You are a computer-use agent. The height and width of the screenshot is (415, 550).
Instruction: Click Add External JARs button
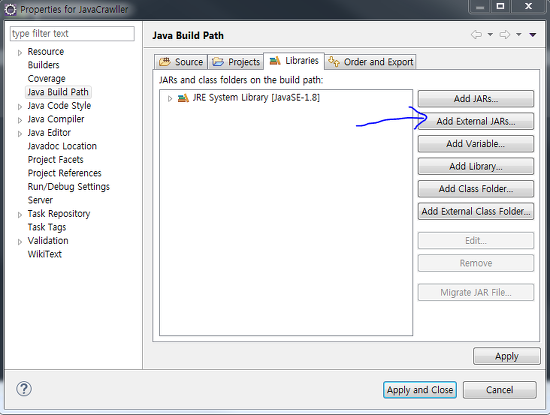(x=476, y=121)
